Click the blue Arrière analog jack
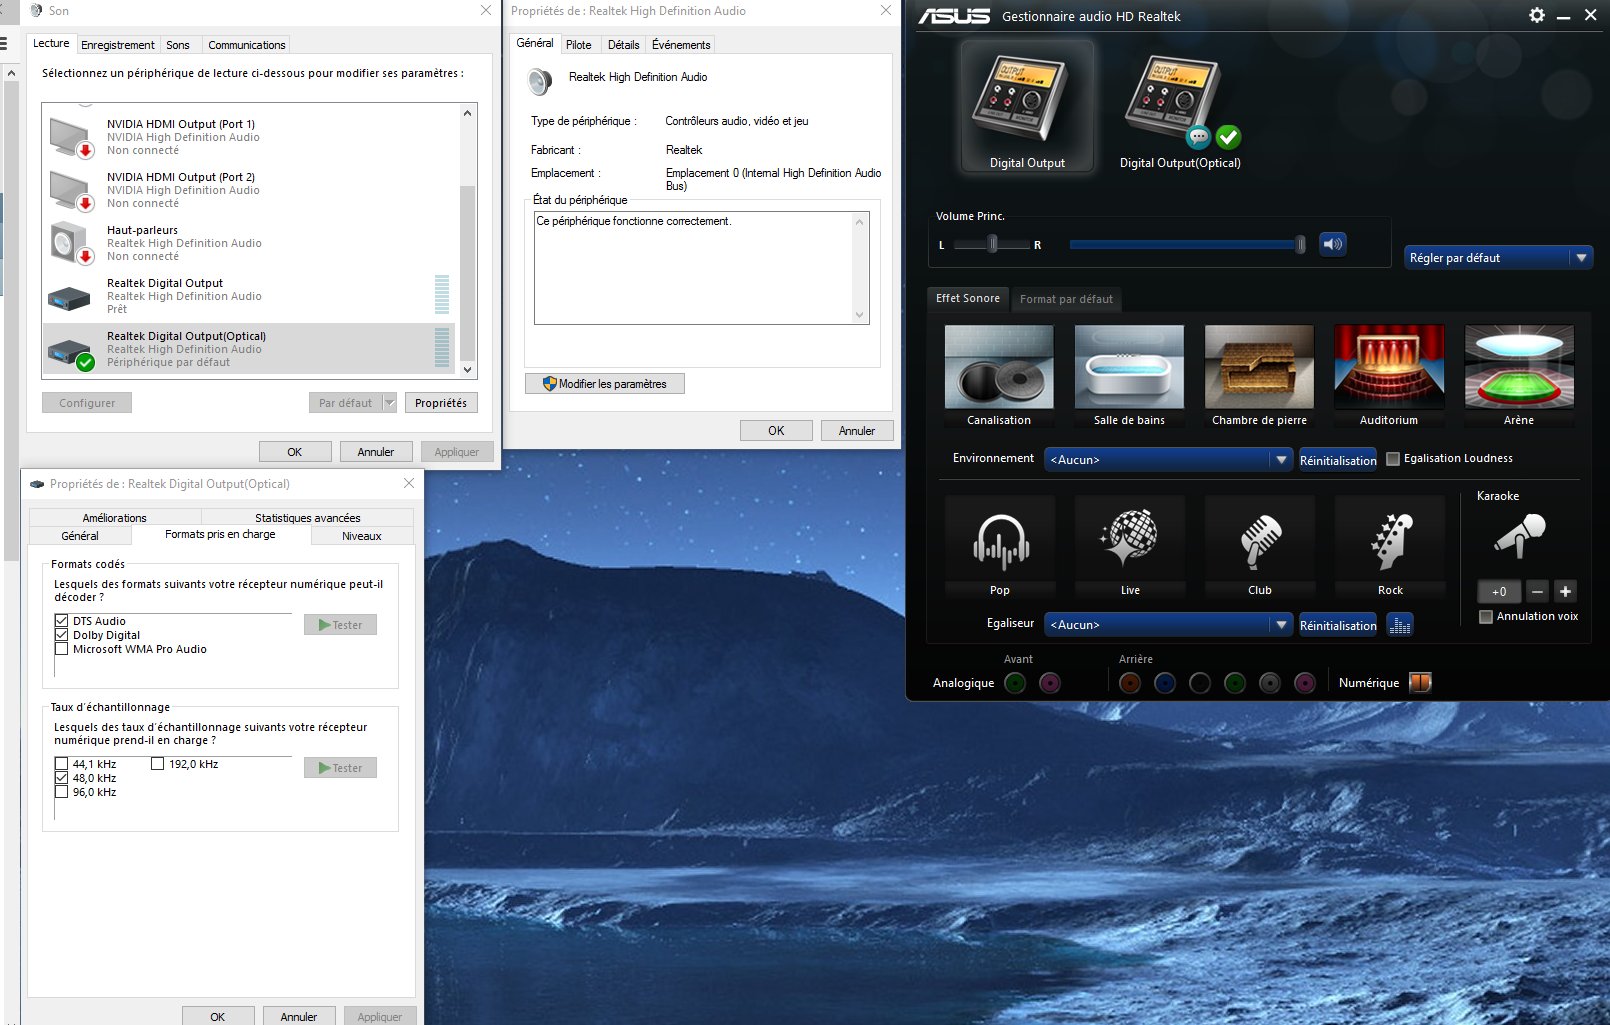 pos(1165,683)
